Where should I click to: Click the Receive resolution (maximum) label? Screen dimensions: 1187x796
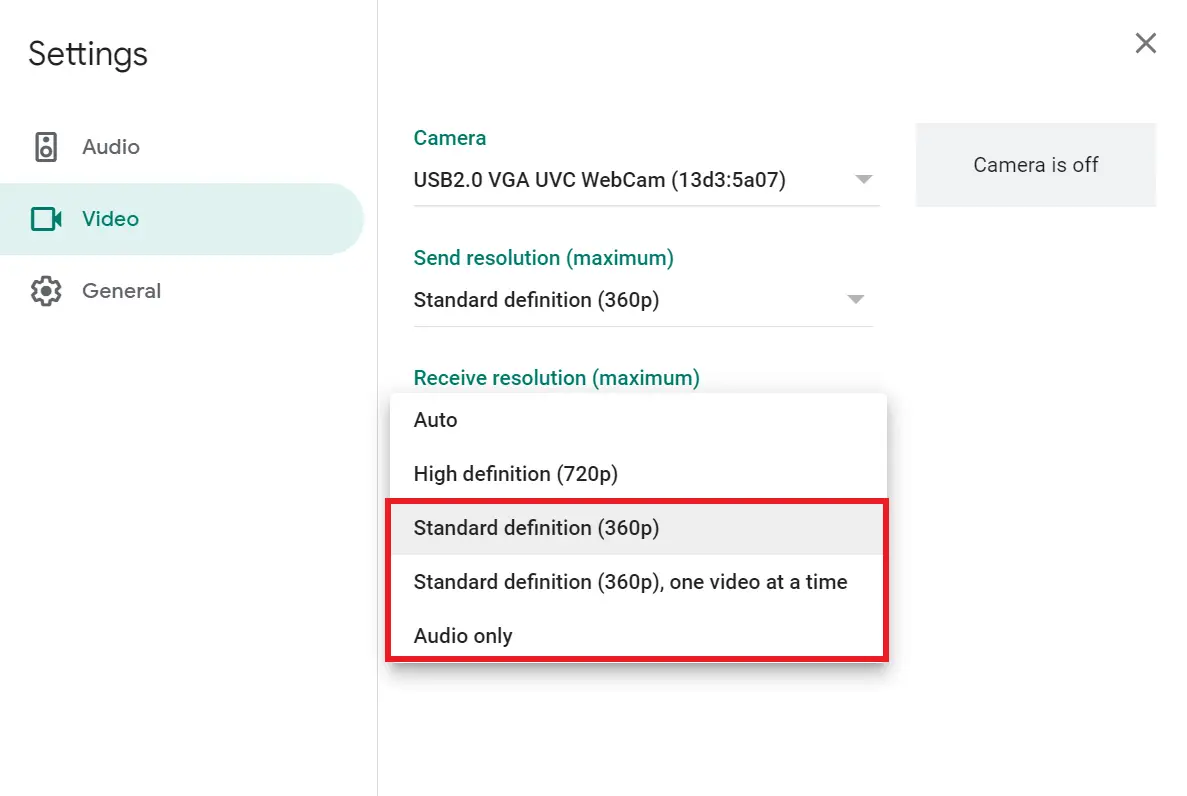point(556,378)
